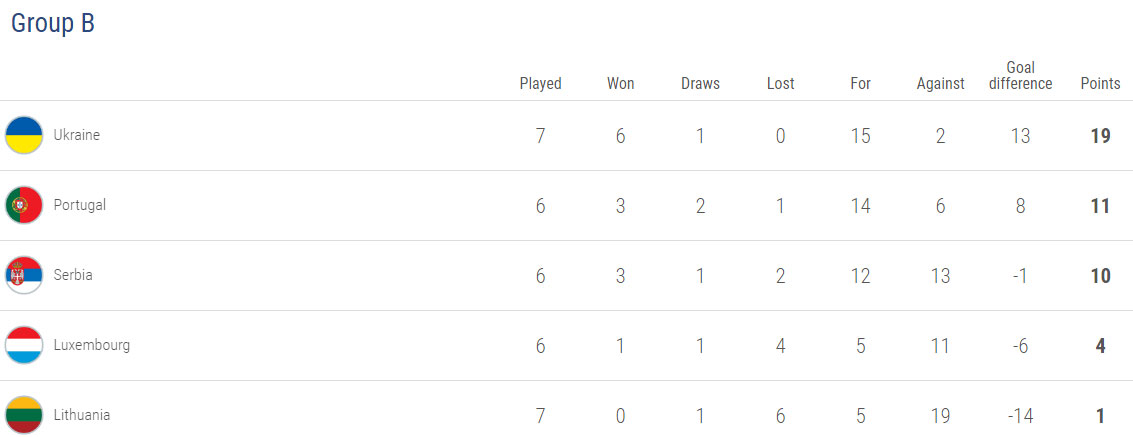Click the Draws column header
This screenshot has height=437, width=1133.
click(700, 84)
